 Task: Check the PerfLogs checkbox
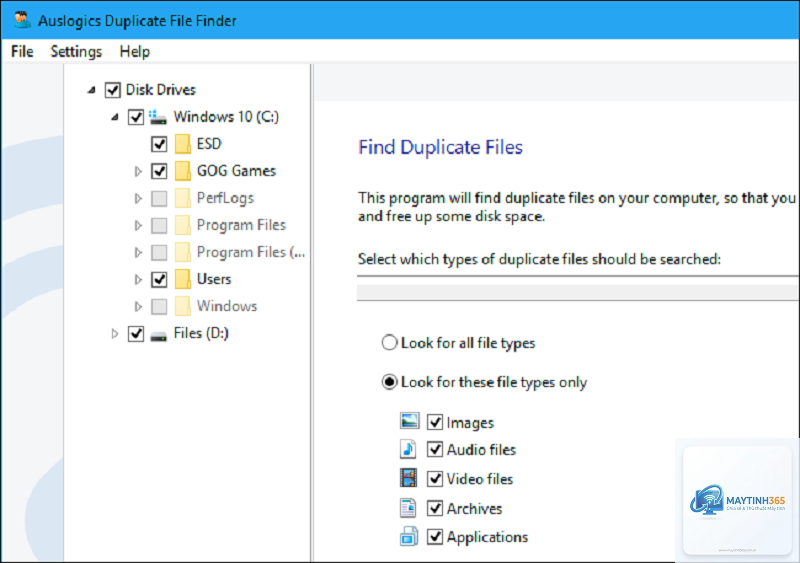pos(159,199)
